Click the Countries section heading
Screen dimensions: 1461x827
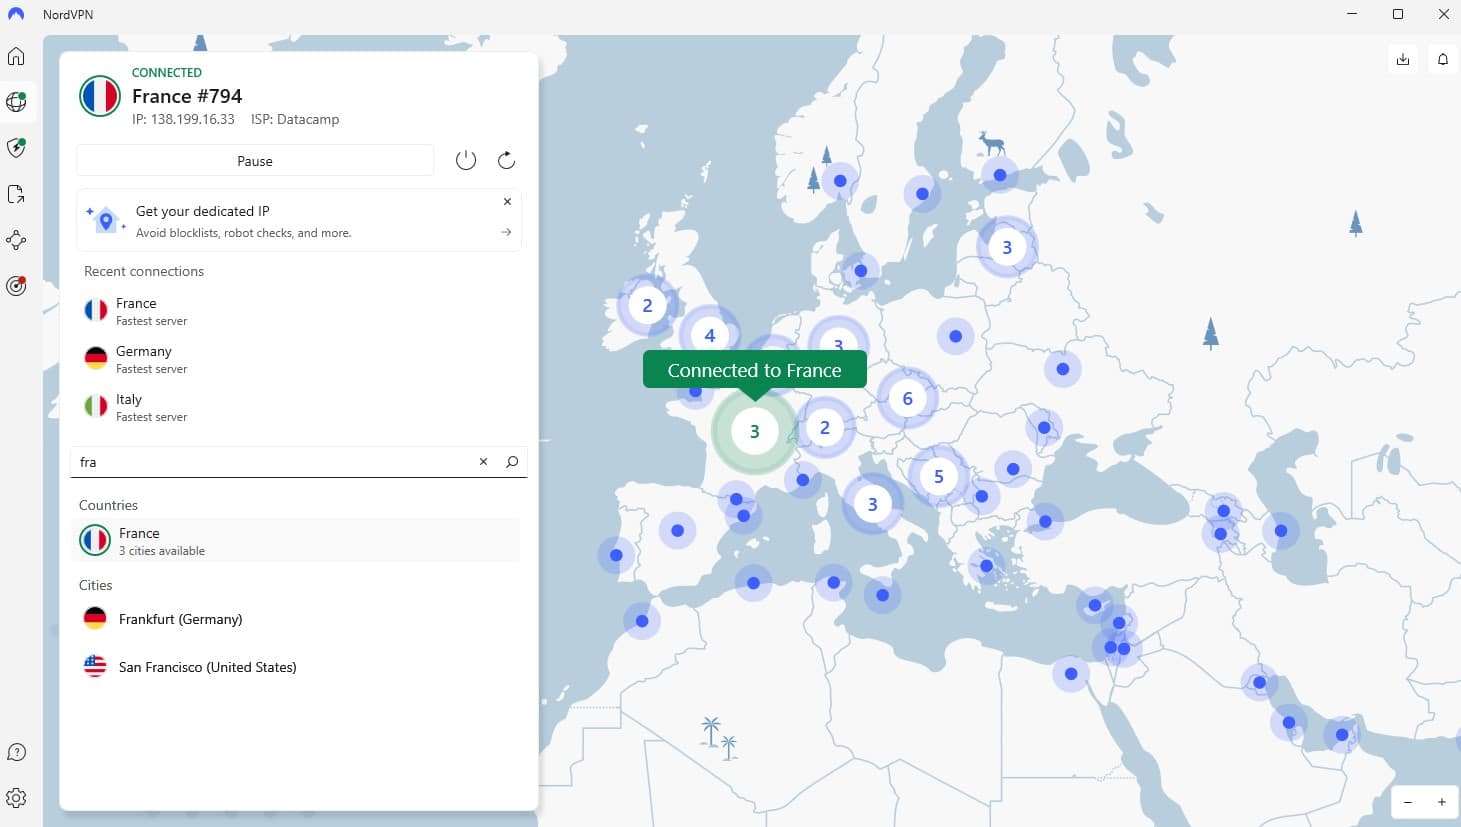pyautogui.click(x=108, y=505)
